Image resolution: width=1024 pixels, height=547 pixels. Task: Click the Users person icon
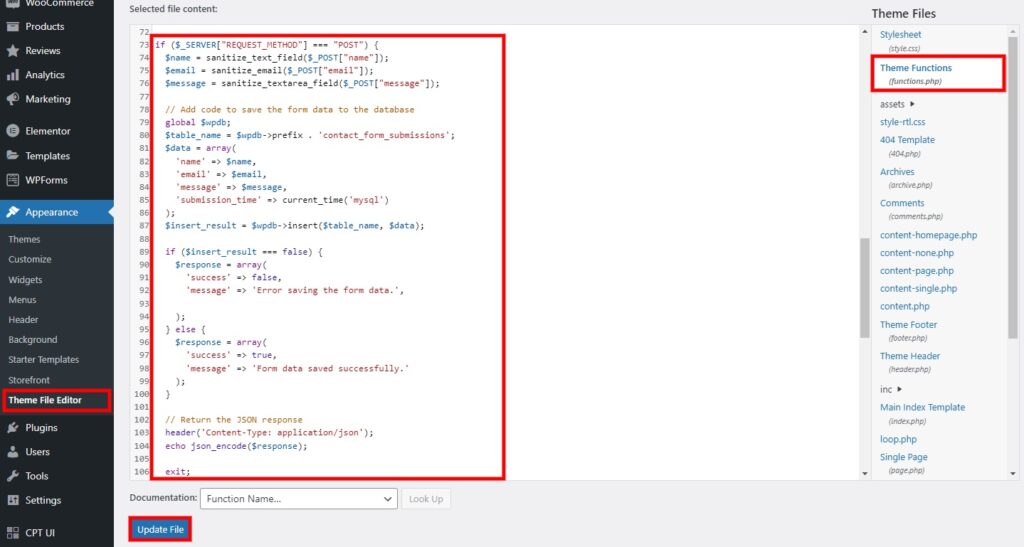point(12,452)
